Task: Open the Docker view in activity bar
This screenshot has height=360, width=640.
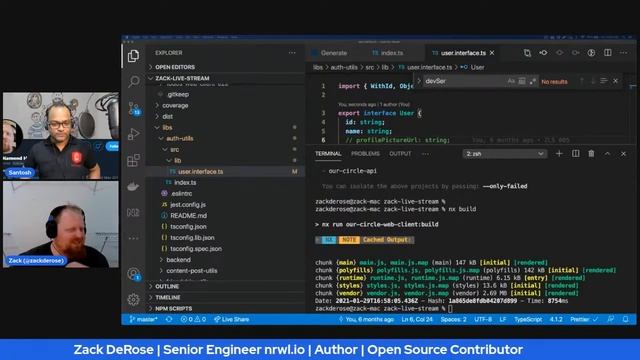Action: (x=133, y=187)
